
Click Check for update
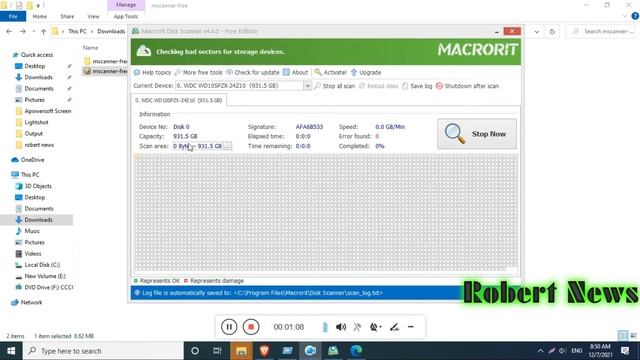(253, 72)
